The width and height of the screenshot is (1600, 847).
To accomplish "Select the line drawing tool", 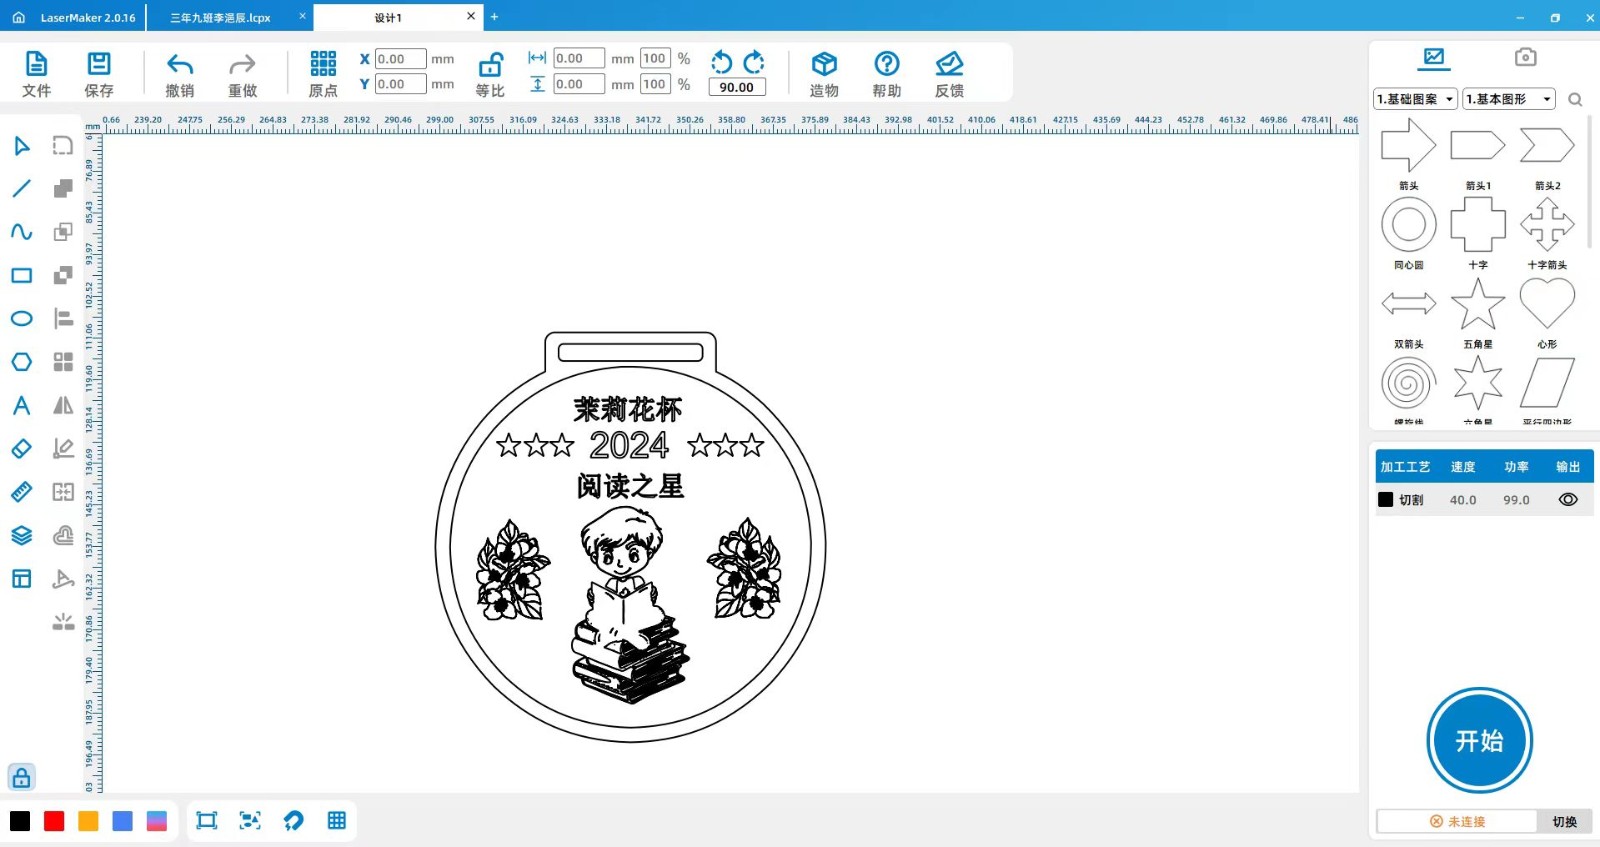I will 21,189.
